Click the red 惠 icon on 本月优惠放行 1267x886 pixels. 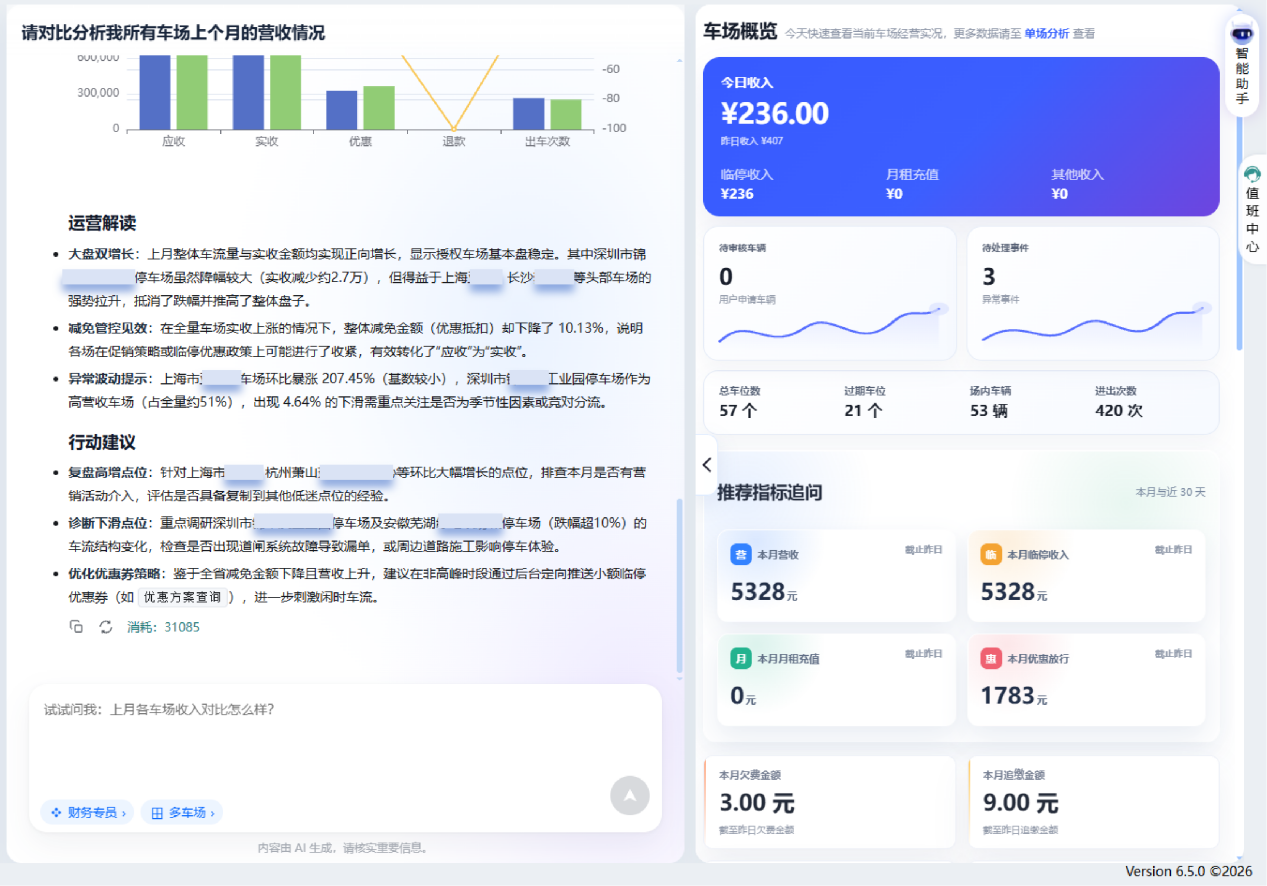991,659
